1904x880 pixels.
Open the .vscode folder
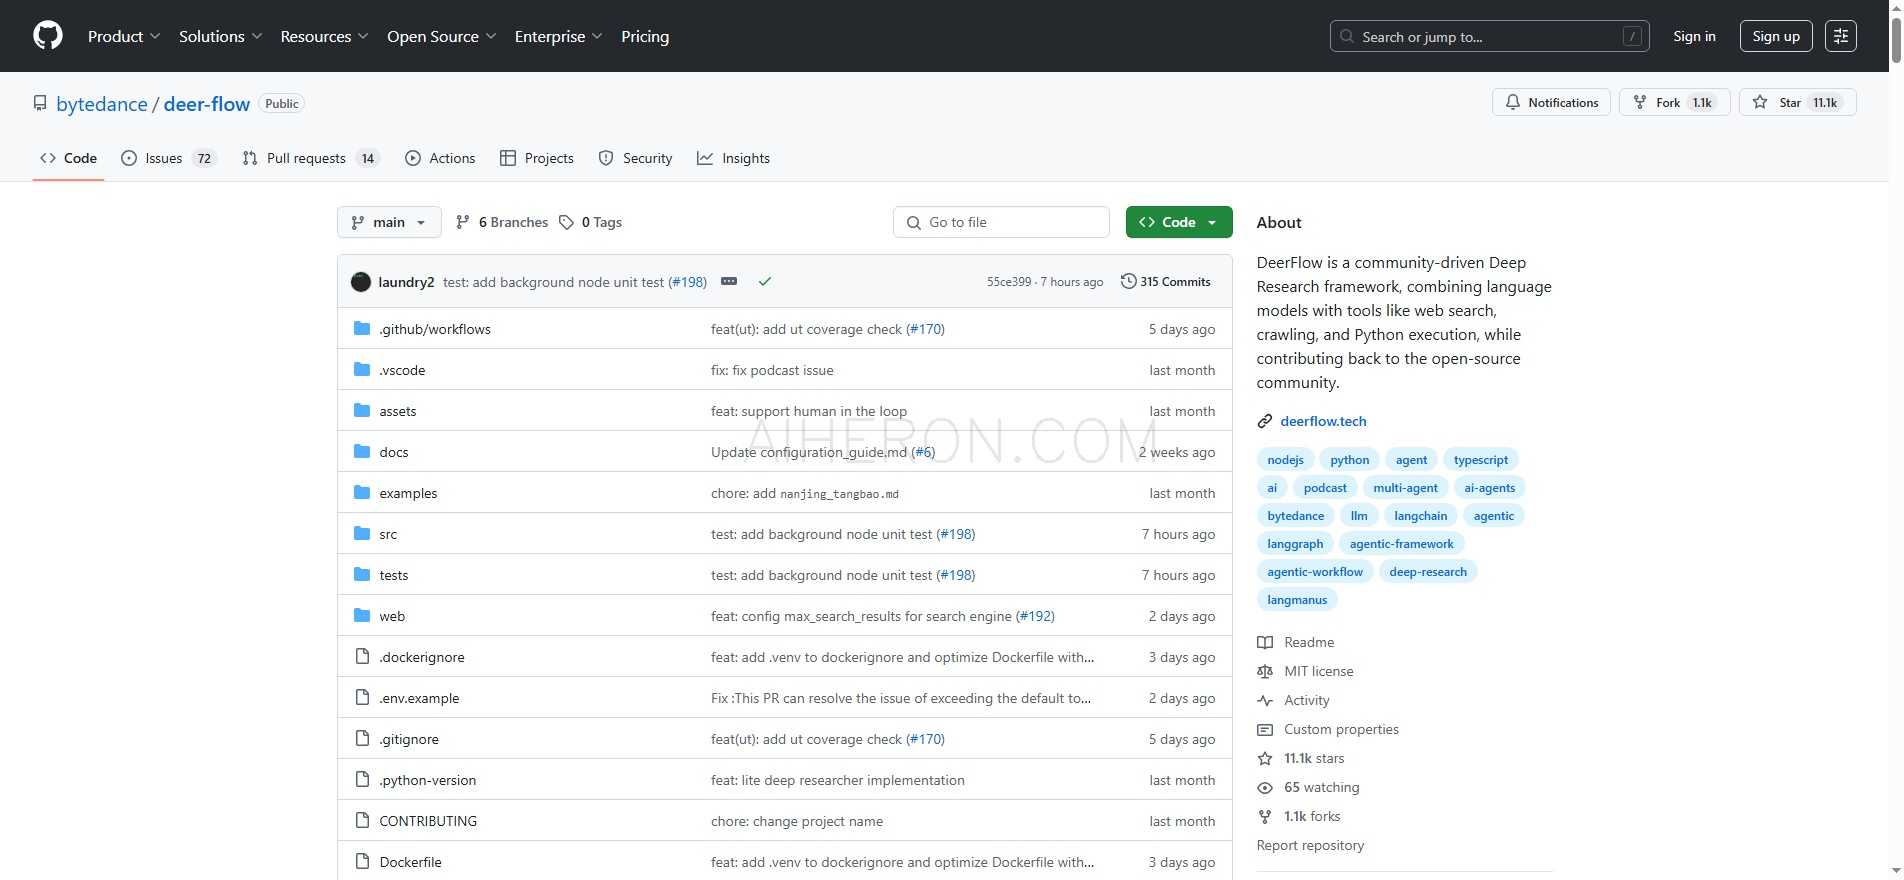coord(402,370)
